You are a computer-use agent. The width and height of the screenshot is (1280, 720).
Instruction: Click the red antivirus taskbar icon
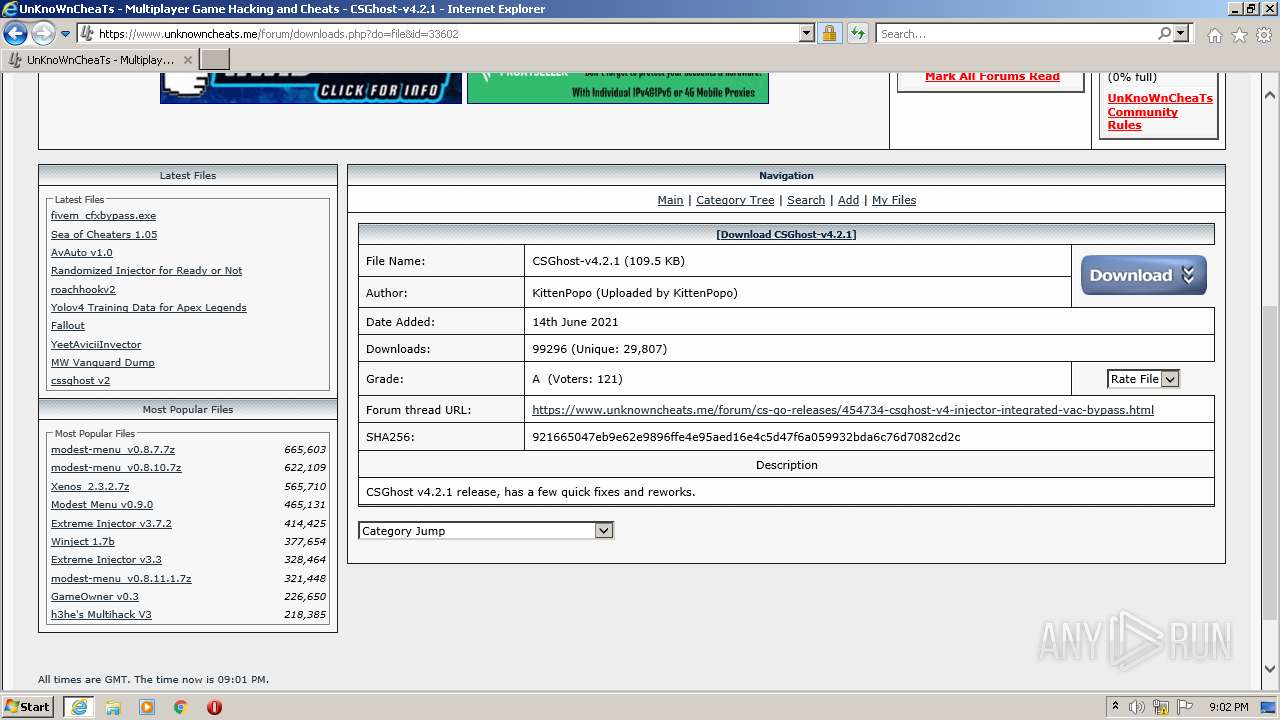214,707
